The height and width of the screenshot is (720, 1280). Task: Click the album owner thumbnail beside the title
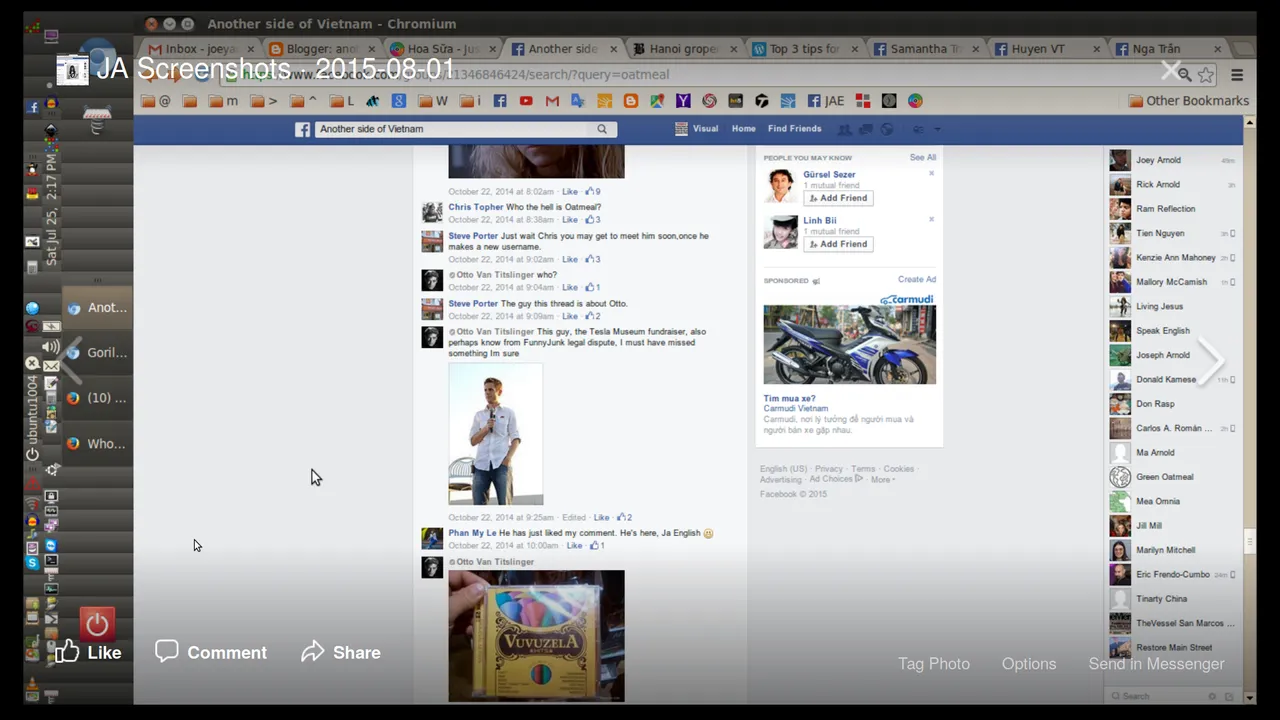(x=72, y=69)
